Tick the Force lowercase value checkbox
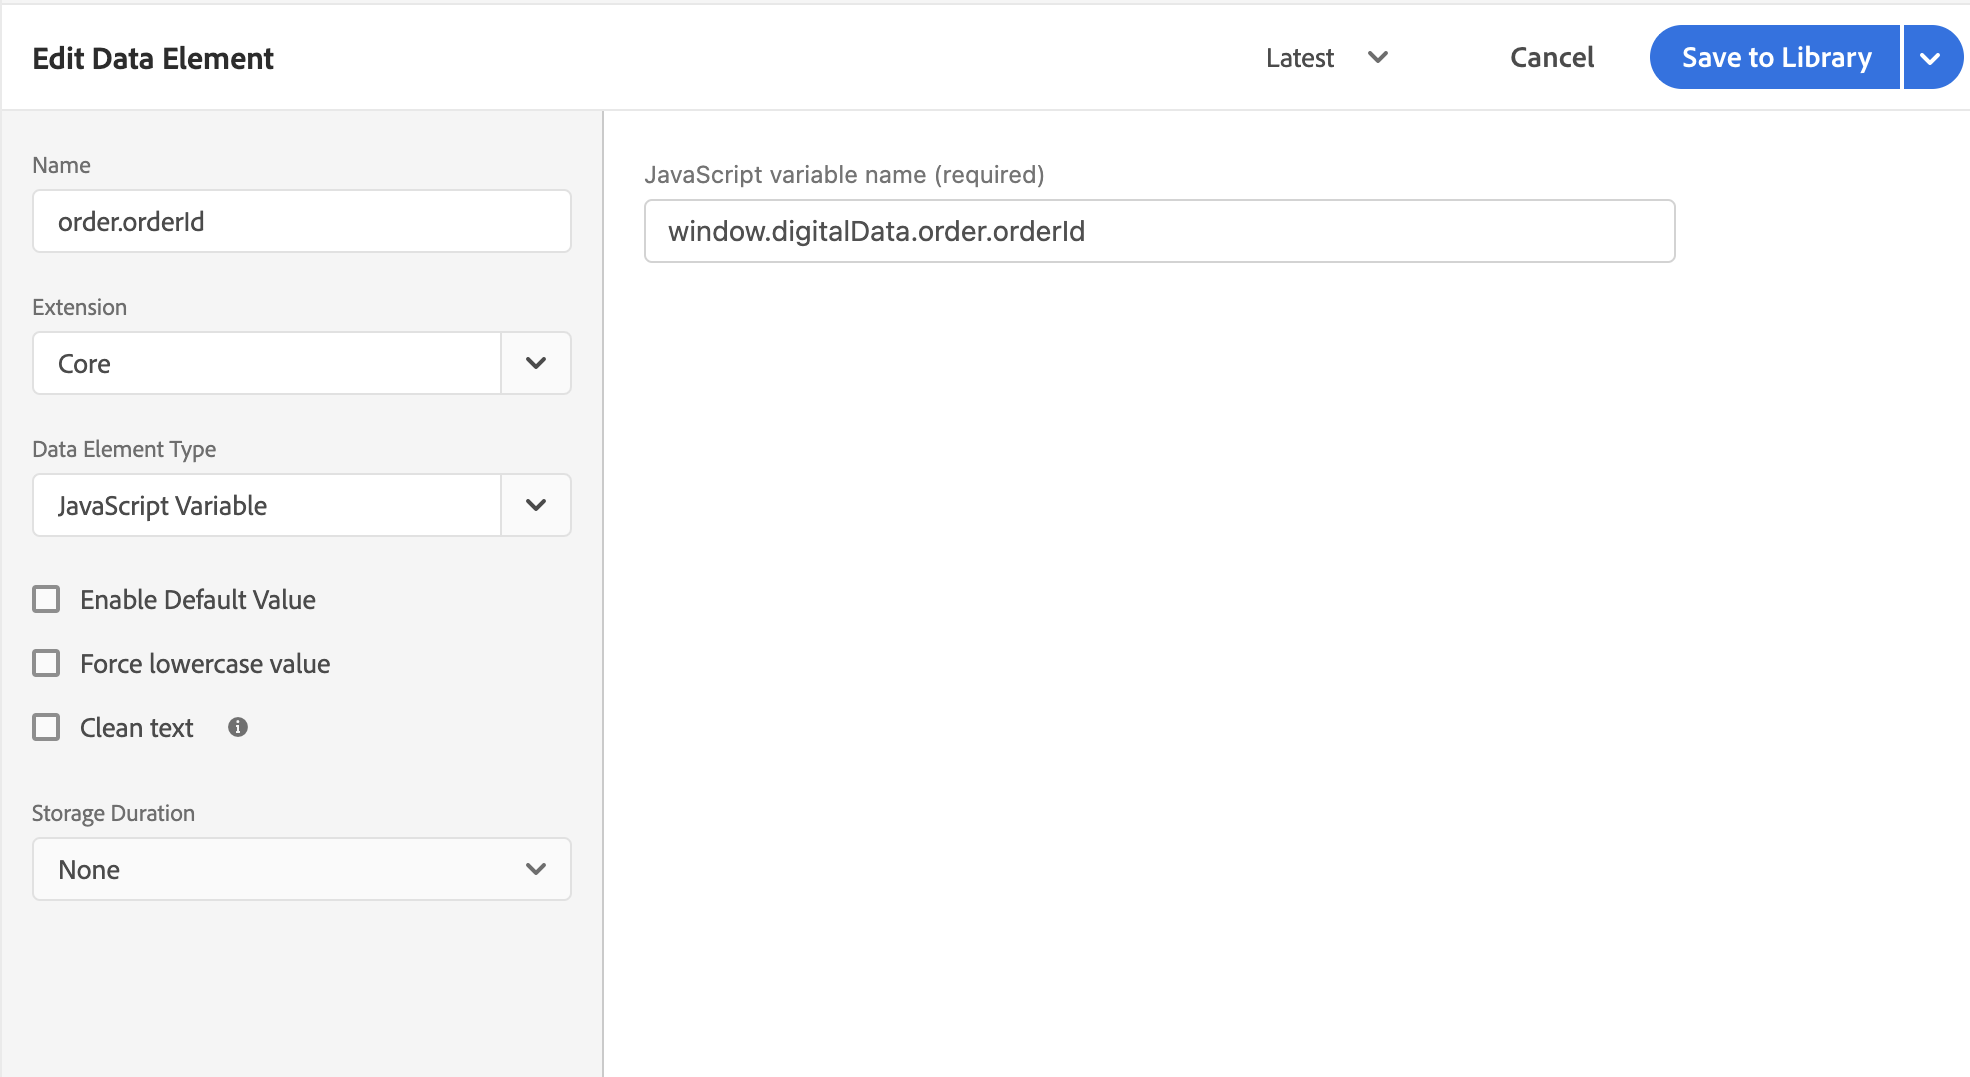Screen dimensions: 1970x1077 (x=47, y=663)
